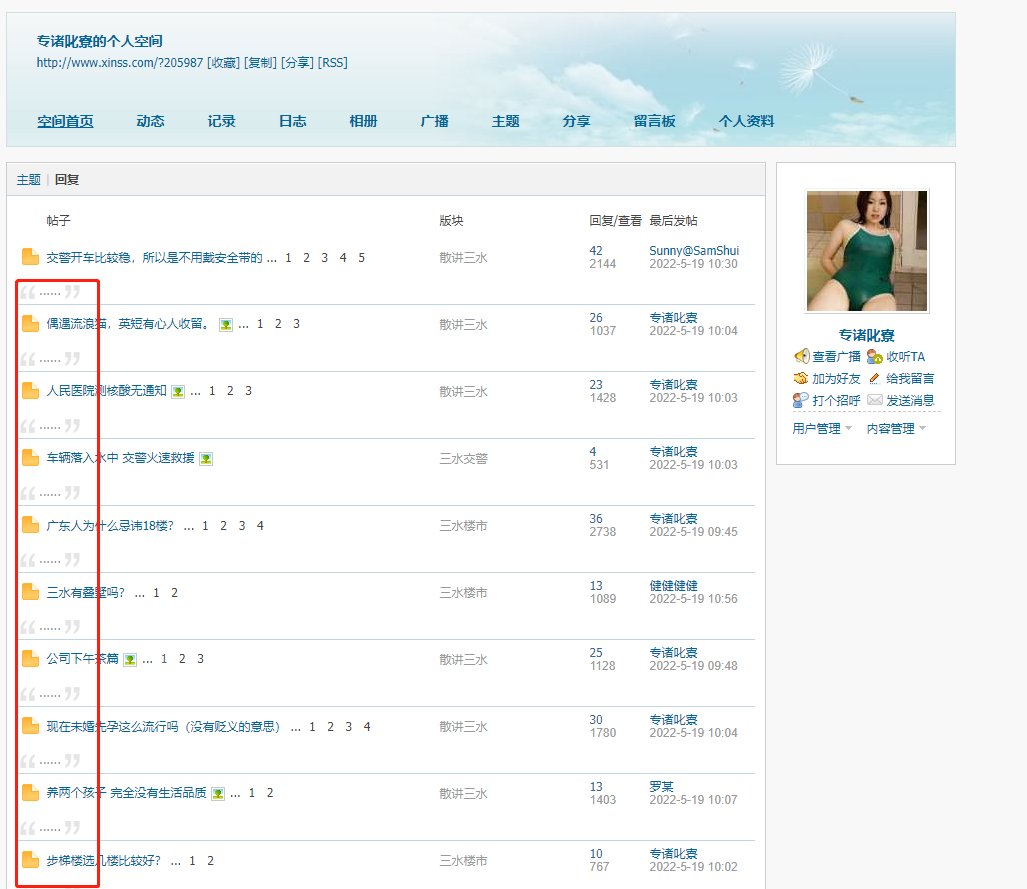This screenshot has width=1027, height=889.
Task: Open the 留言板 nav item
Action: click(654, 121)
